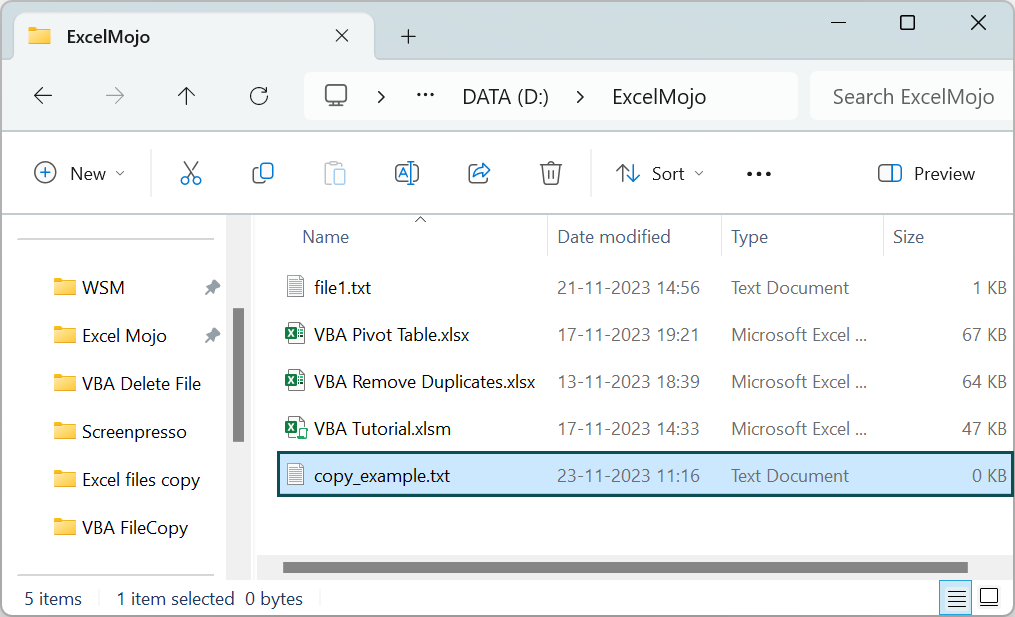Viewport: 1015px width, 617px height.
Task: Click the Delete trash can icon
Action: tap(551, 174)
